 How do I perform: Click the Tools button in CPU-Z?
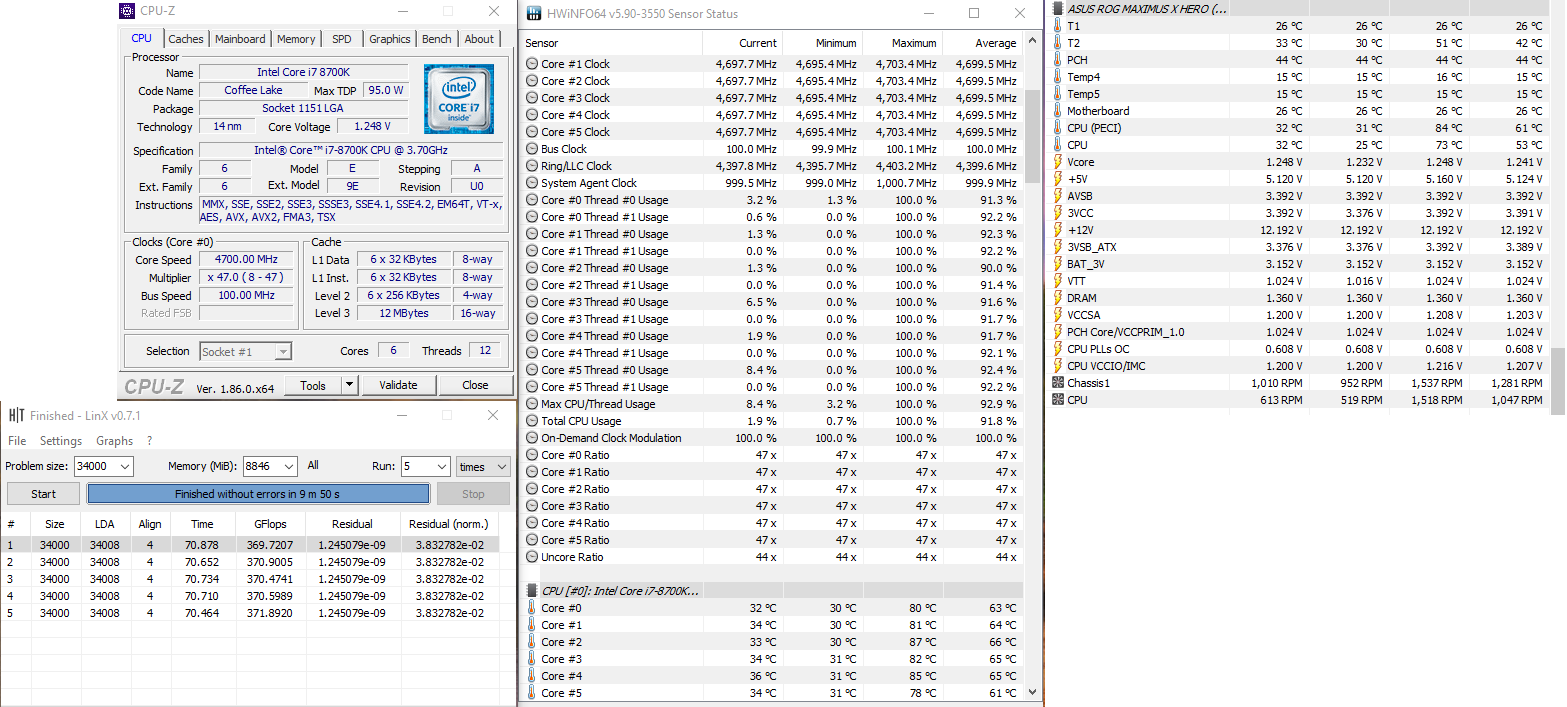(313, 385)
